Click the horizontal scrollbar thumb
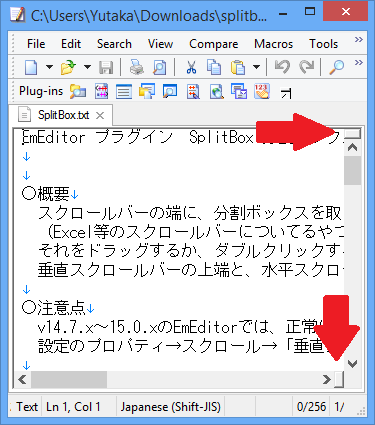The height and width of the screenshot is (425, 375). 69,379
